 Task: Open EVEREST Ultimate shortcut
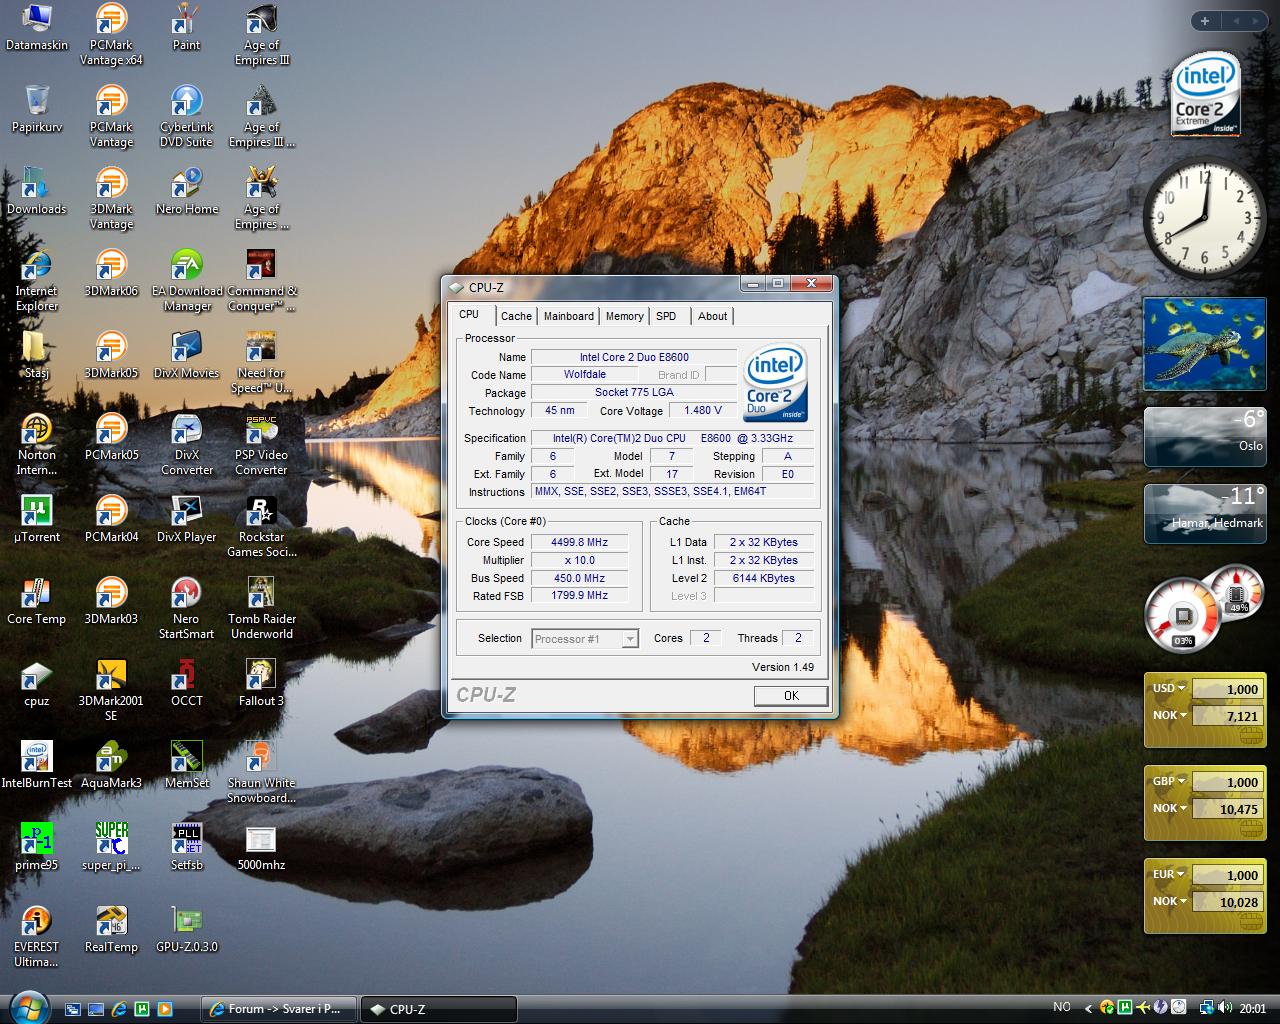click(x=37, y=937)
